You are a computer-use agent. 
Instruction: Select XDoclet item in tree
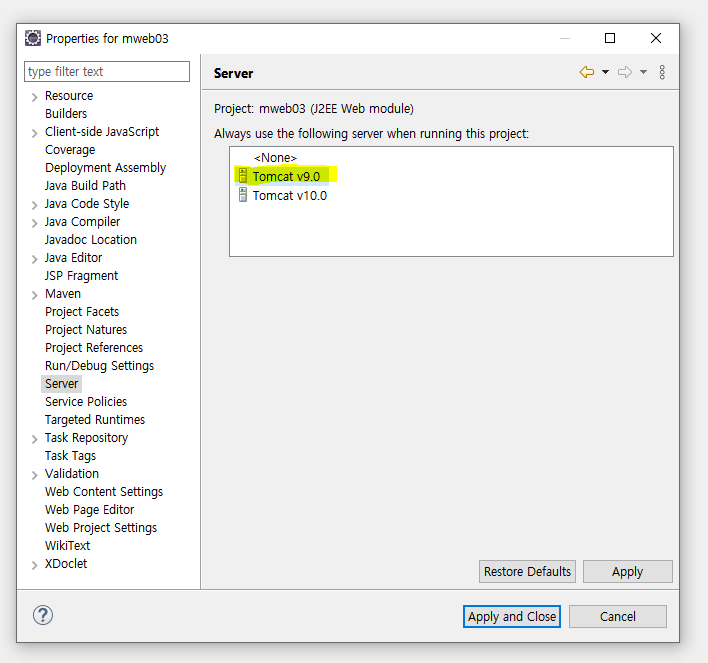(x=66, y=564)
